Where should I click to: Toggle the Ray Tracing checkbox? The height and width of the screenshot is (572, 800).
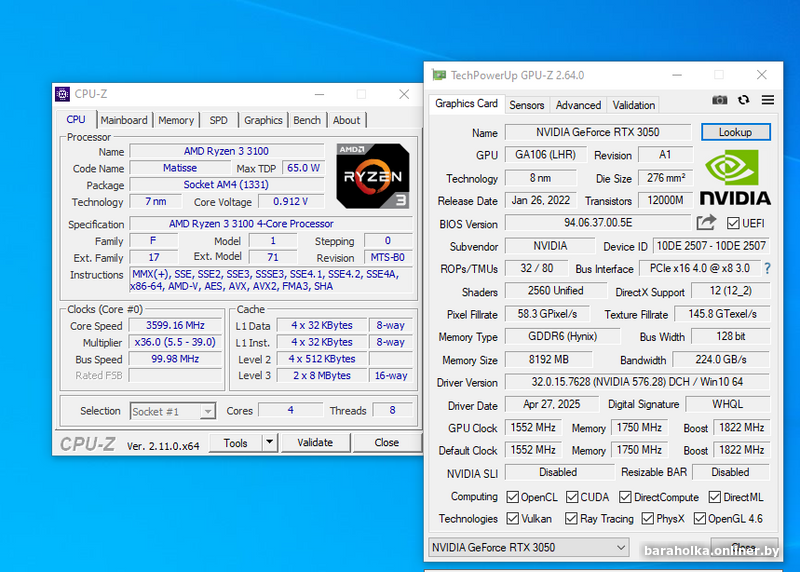[571, 518]
